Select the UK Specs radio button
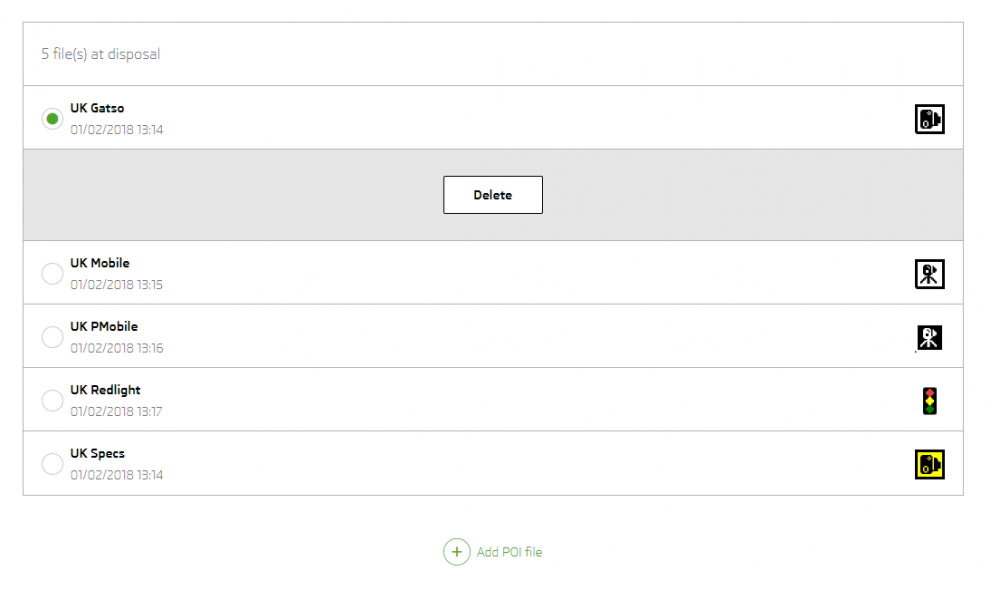1000x590 pixels. 52,464
